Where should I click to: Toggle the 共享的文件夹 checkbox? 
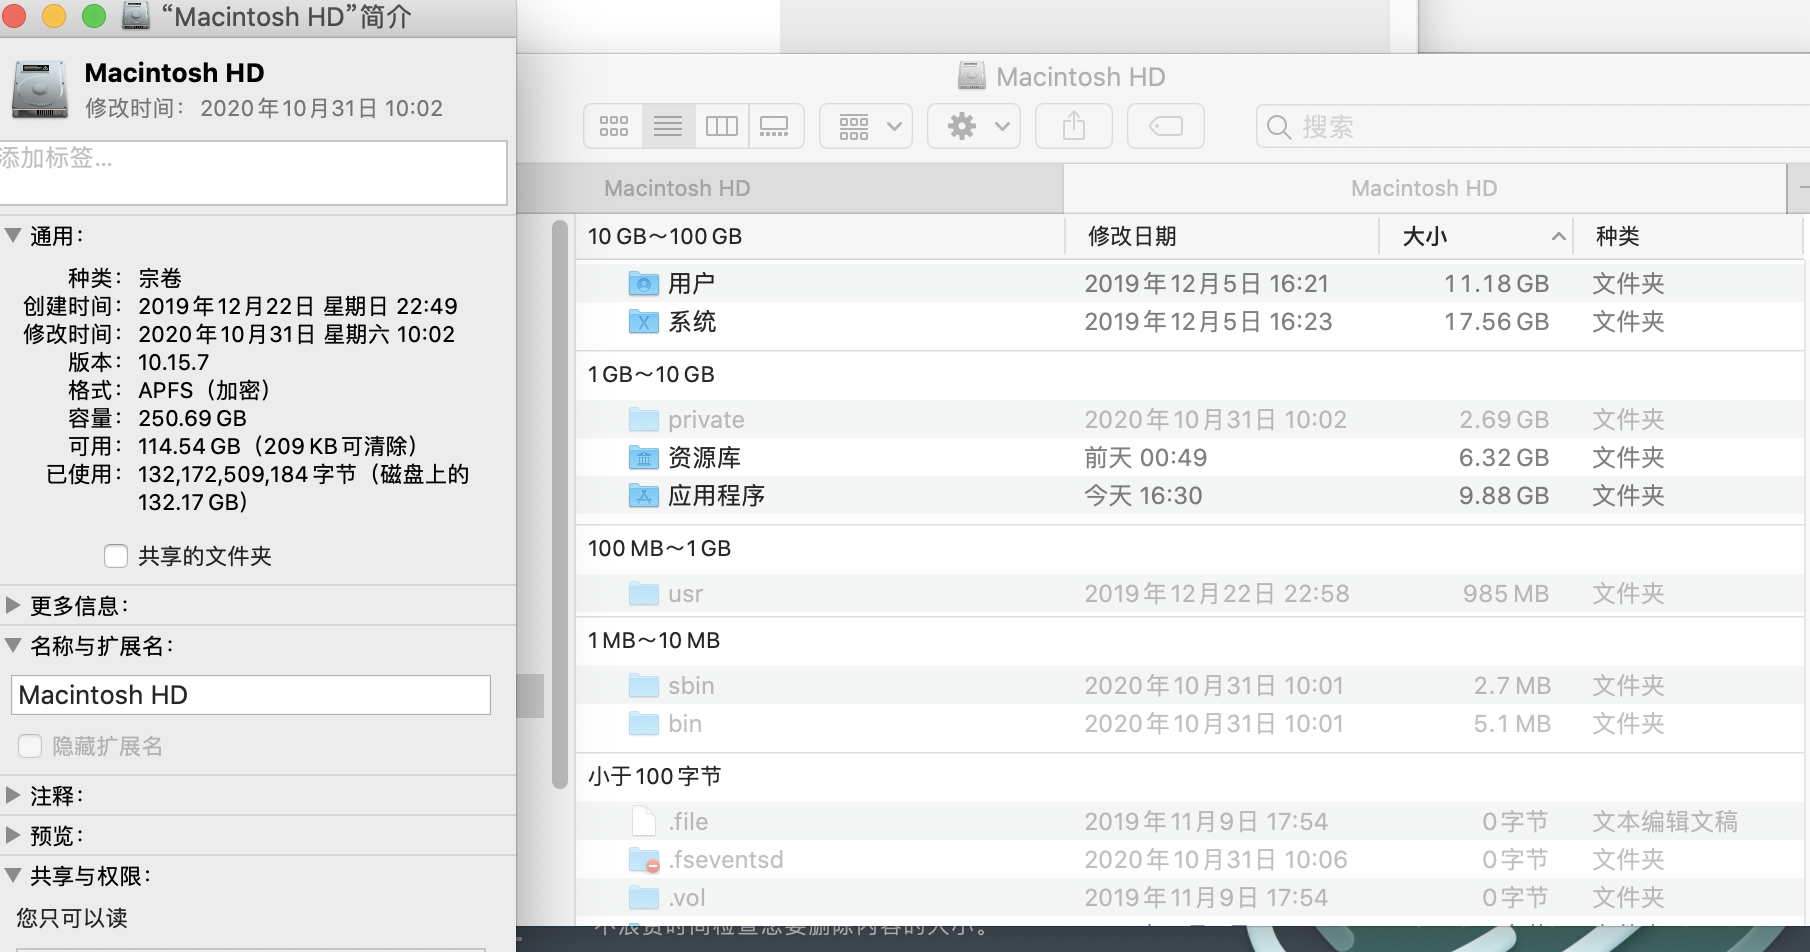coord(116,556)
